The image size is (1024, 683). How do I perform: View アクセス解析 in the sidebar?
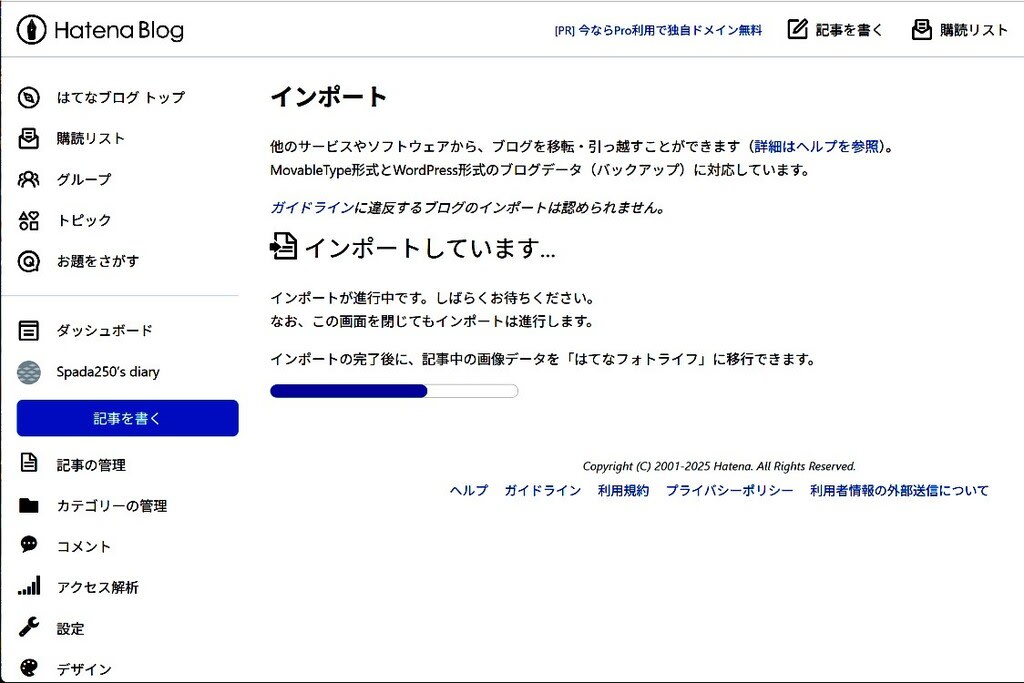pos(97,588)
